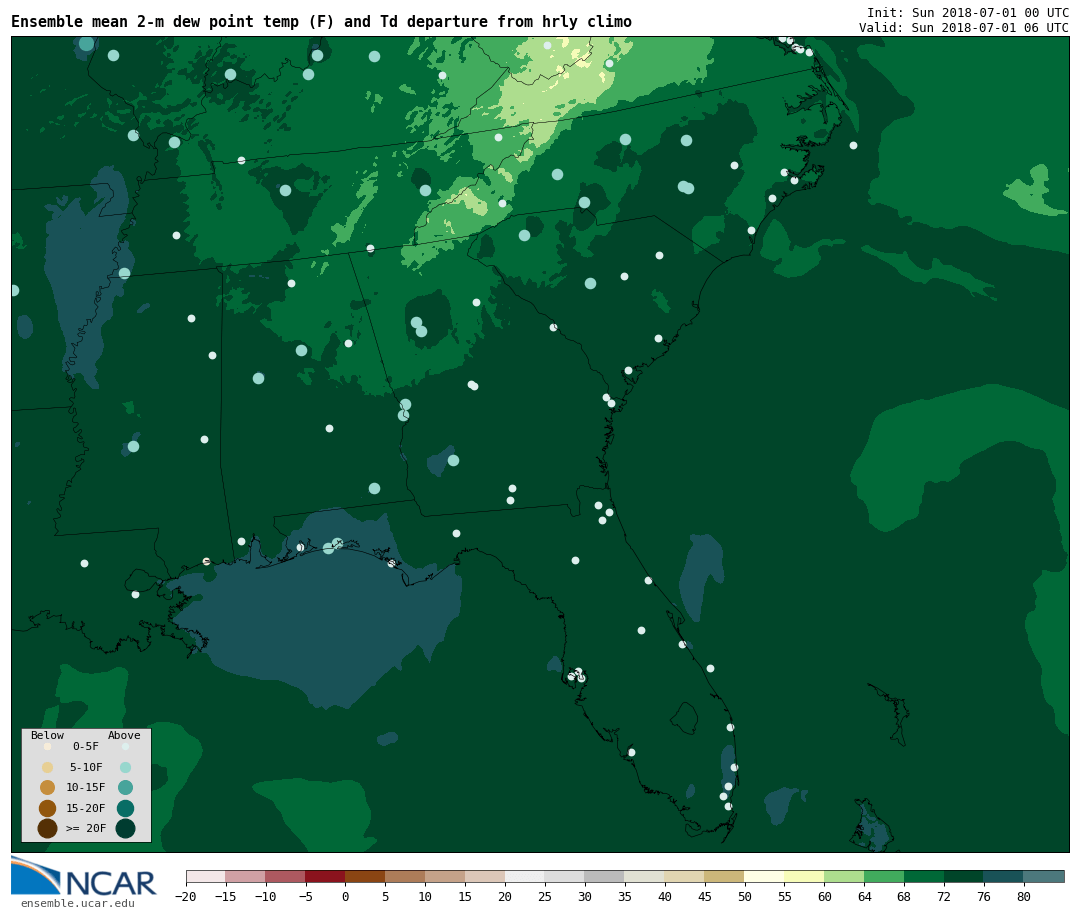Click the Init: Sun 2018-07-01 00 UTC line
1080x915 pixels.
click(968, 12)
